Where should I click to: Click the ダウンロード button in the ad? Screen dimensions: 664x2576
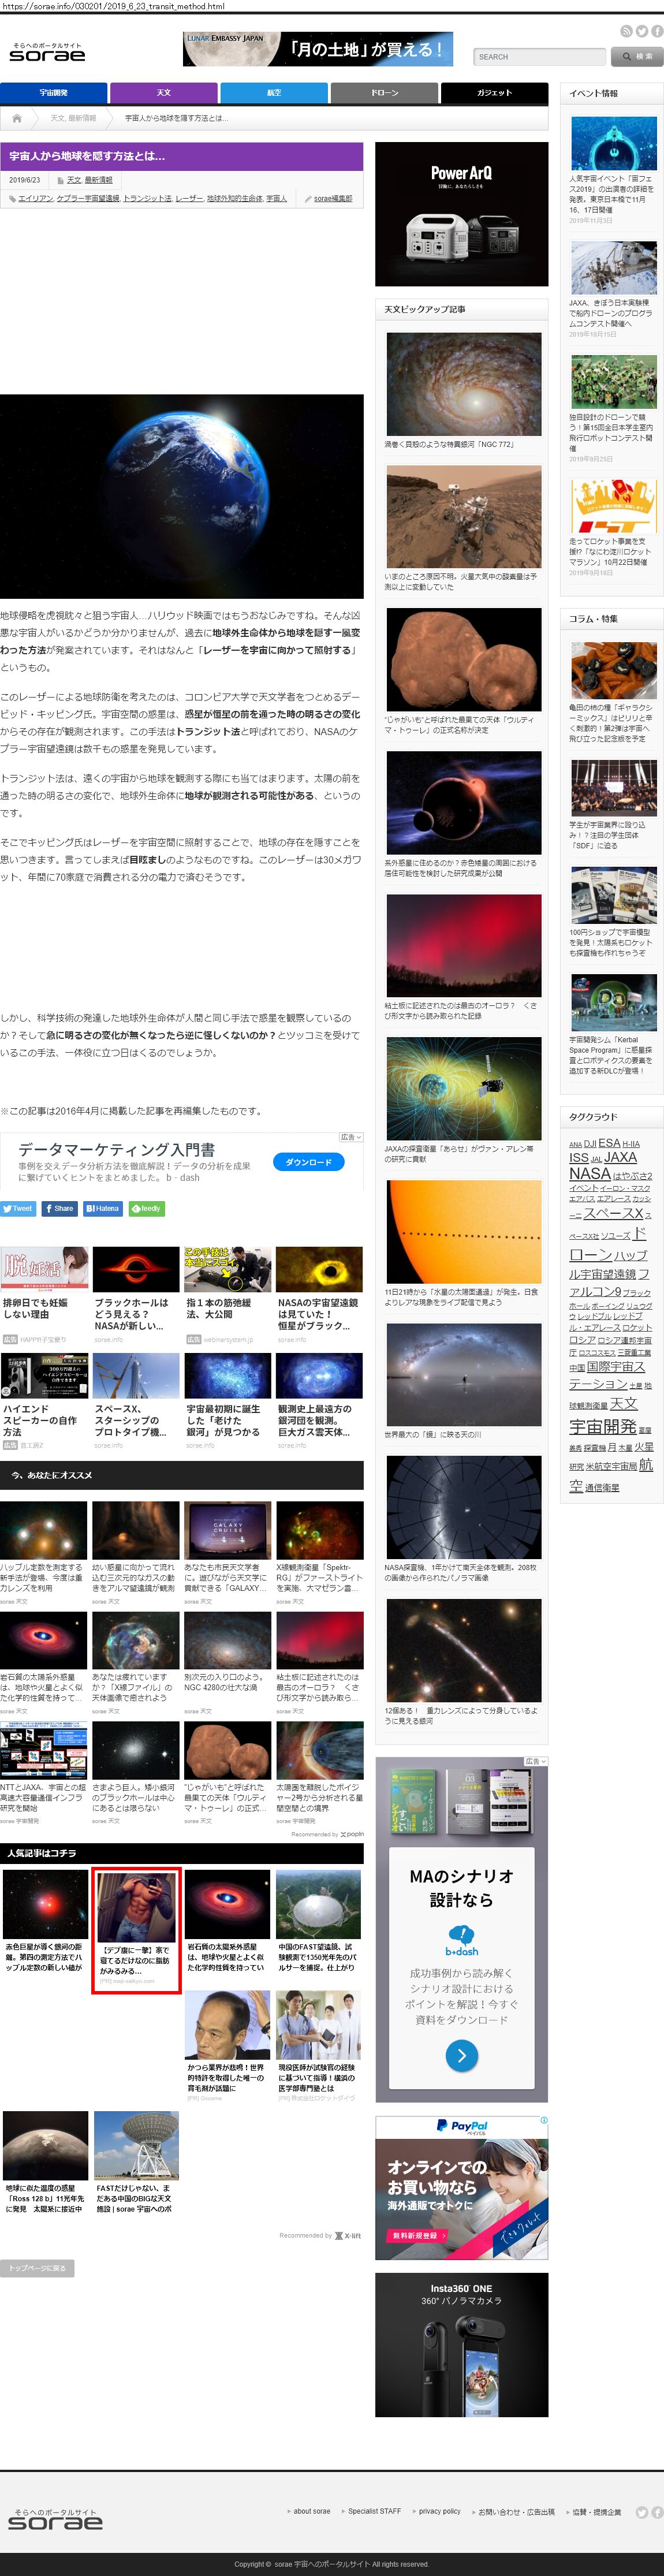coord(308,1162)
